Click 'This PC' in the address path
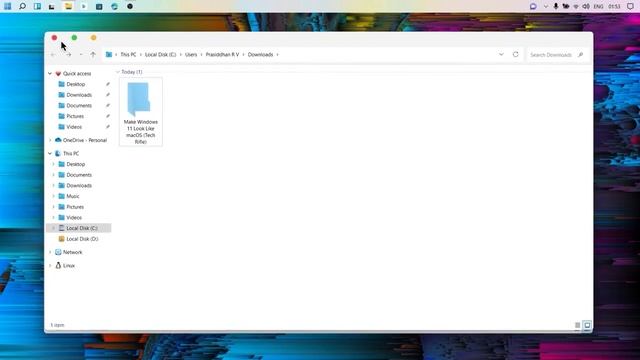Screen dimensions: 640x360 (x=128, y=54)
